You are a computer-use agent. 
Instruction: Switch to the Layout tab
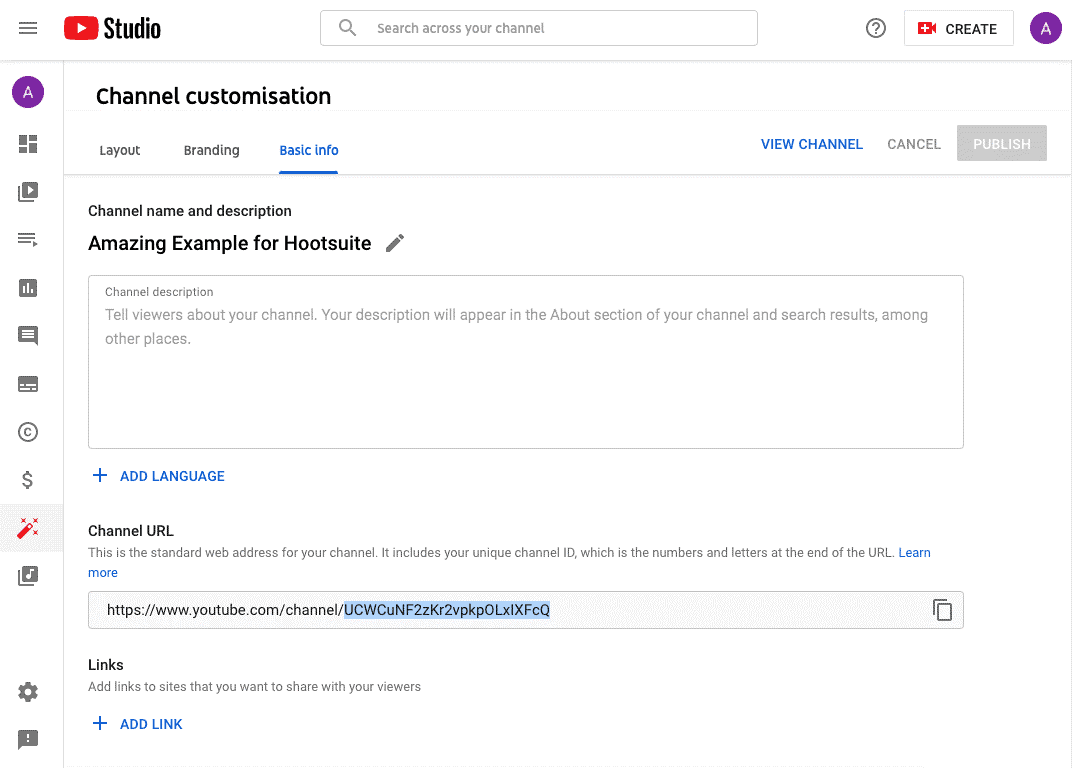120,150
